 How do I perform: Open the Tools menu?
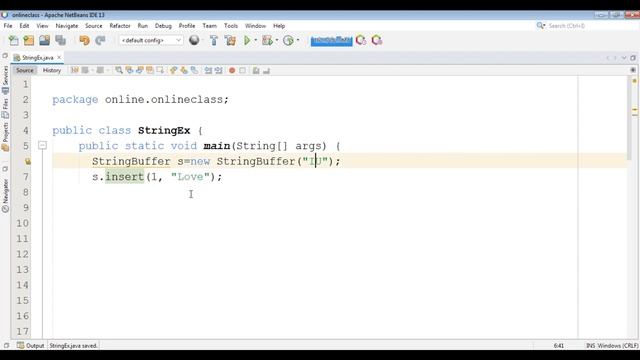(231, 26)
